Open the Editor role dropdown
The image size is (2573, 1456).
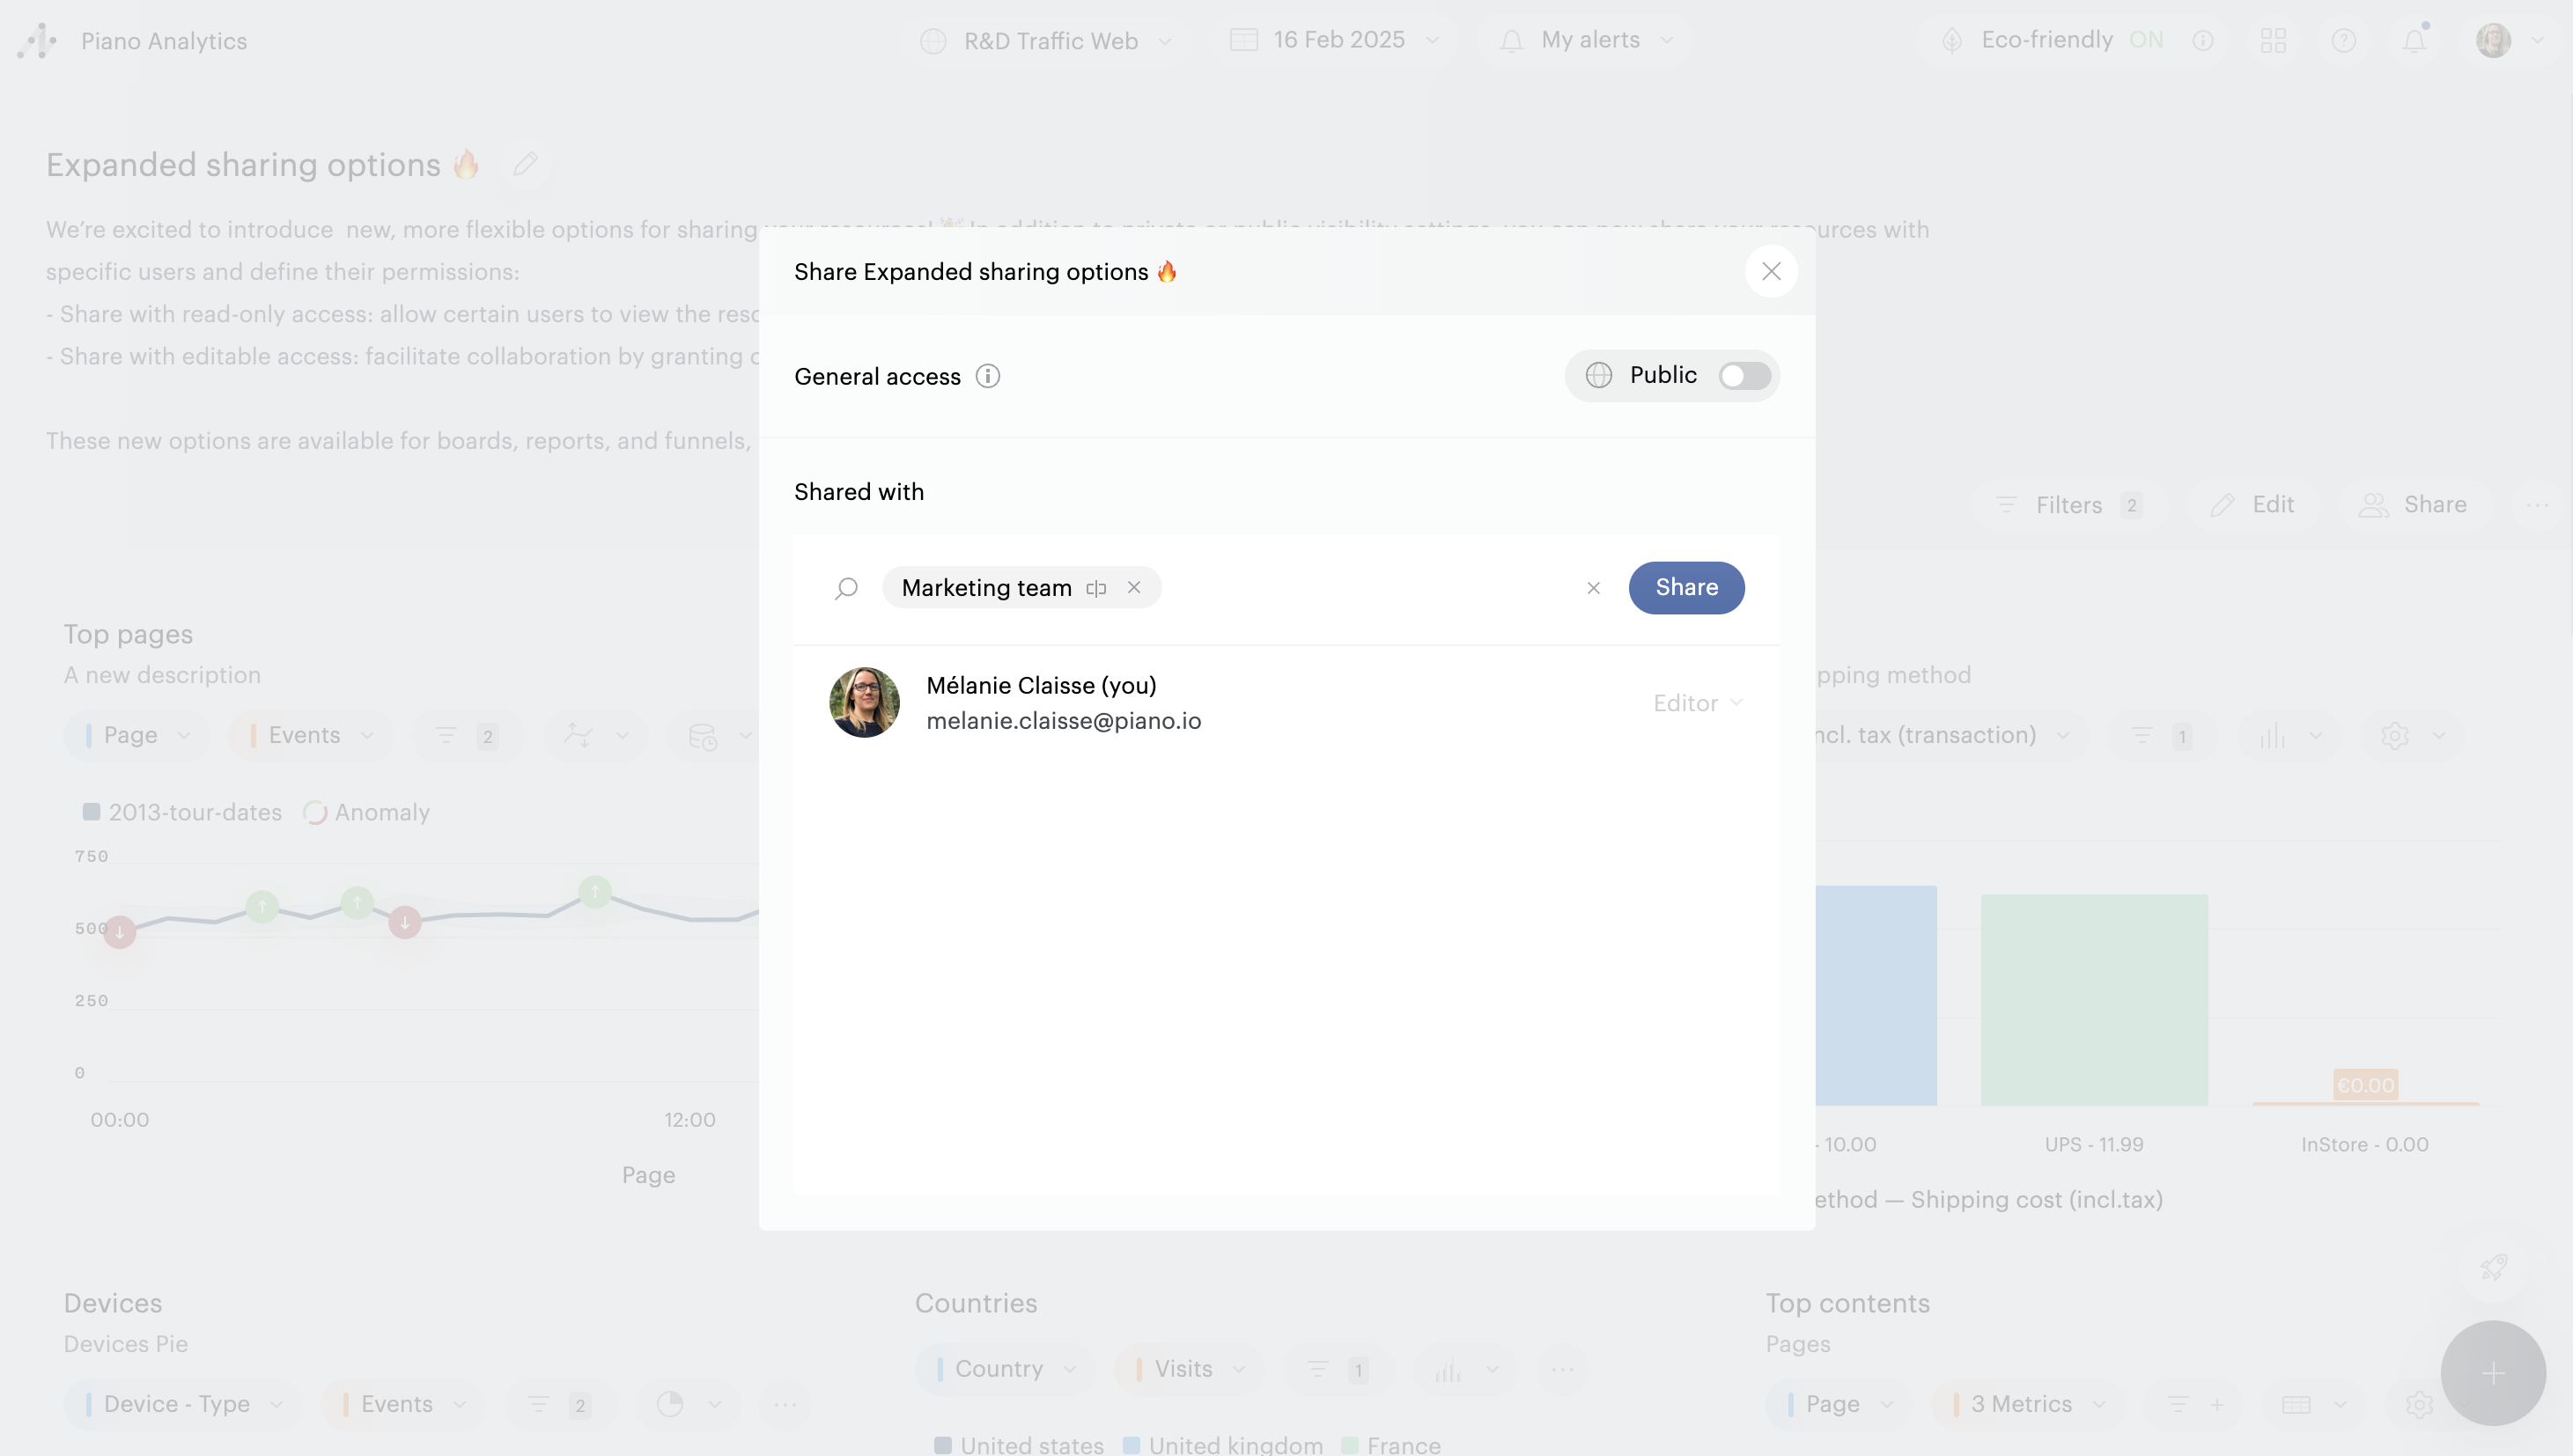point(1697,703)
